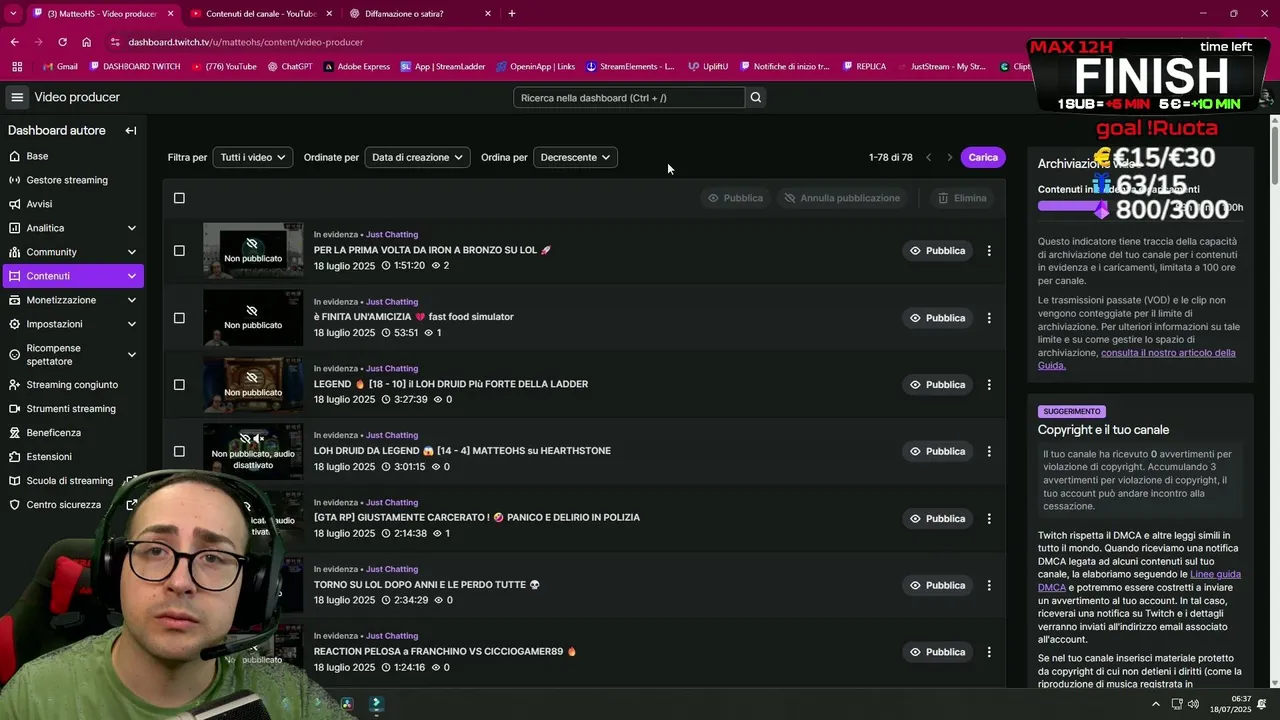This screenshot has width=1280, height=720.
Task: Go to the previous page of videos
Action: pos(929,157)
